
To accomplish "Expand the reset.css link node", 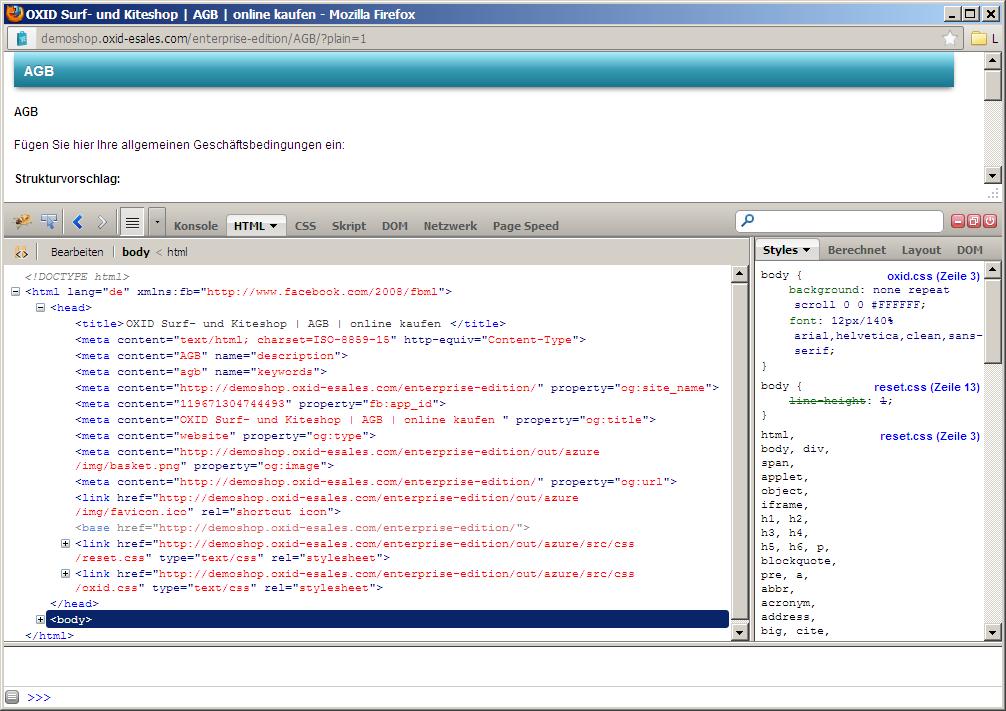I will tap(66, 544).
